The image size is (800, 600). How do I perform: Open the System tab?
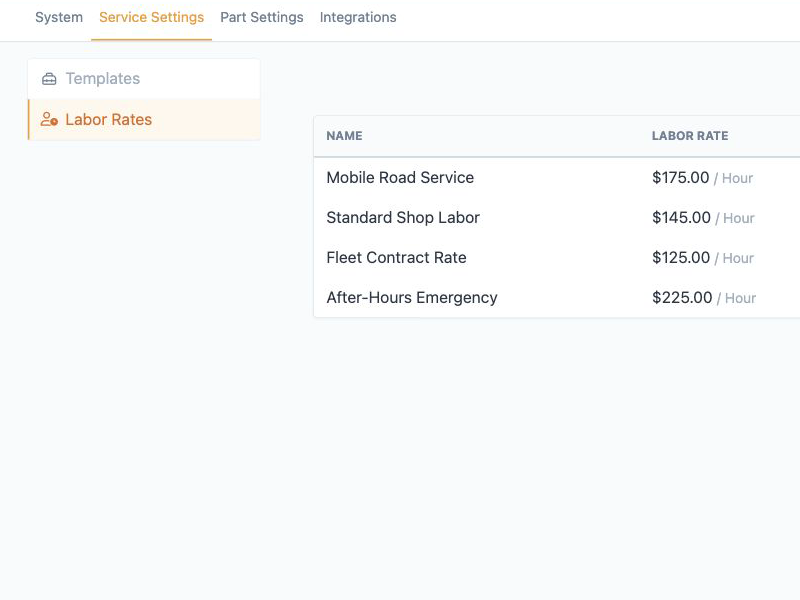59,17
